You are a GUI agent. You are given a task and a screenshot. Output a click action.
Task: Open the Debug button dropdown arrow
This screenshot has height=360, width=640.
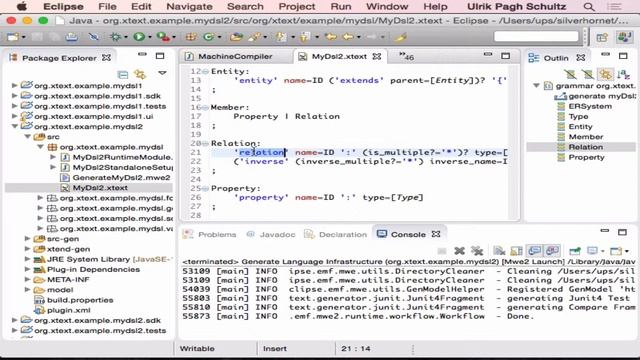click(x=126, y=38)
